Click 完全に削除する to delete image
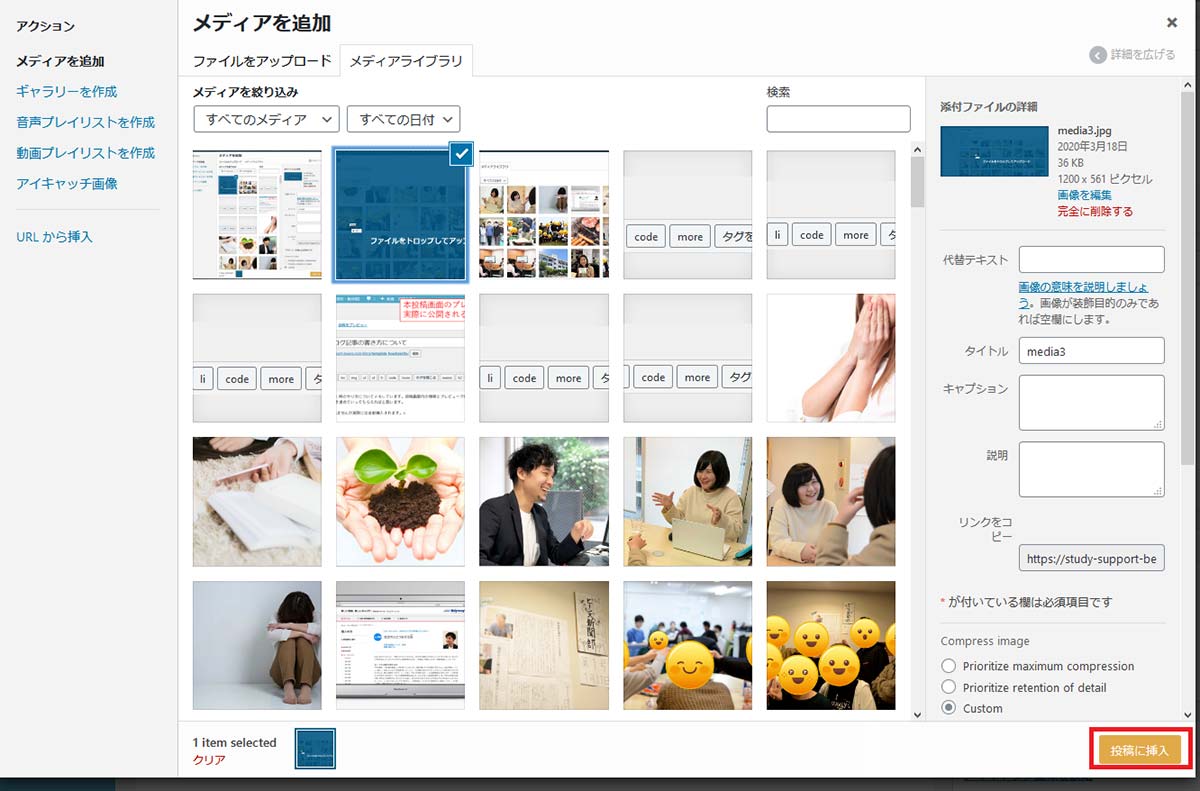Screen dimensions: 1200x791 point(1095,211)
